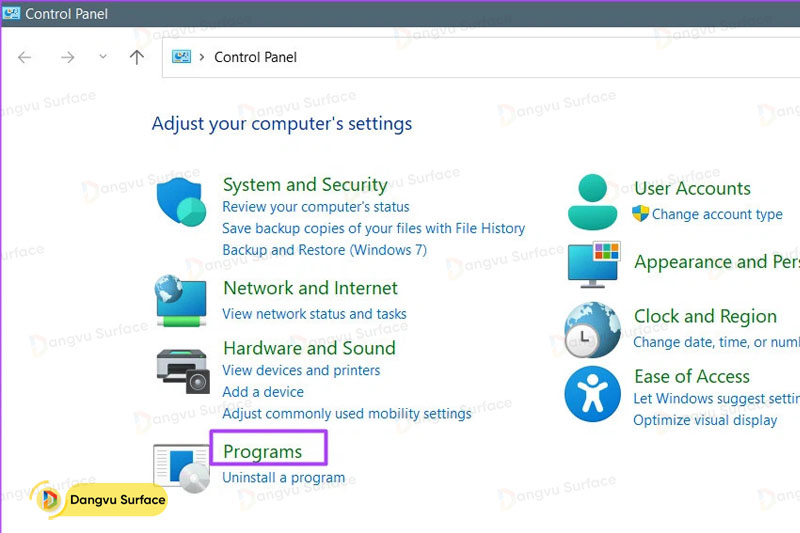800x533 pixels.
Task: Open the Programs category
Action: click(x=263, y=452)
